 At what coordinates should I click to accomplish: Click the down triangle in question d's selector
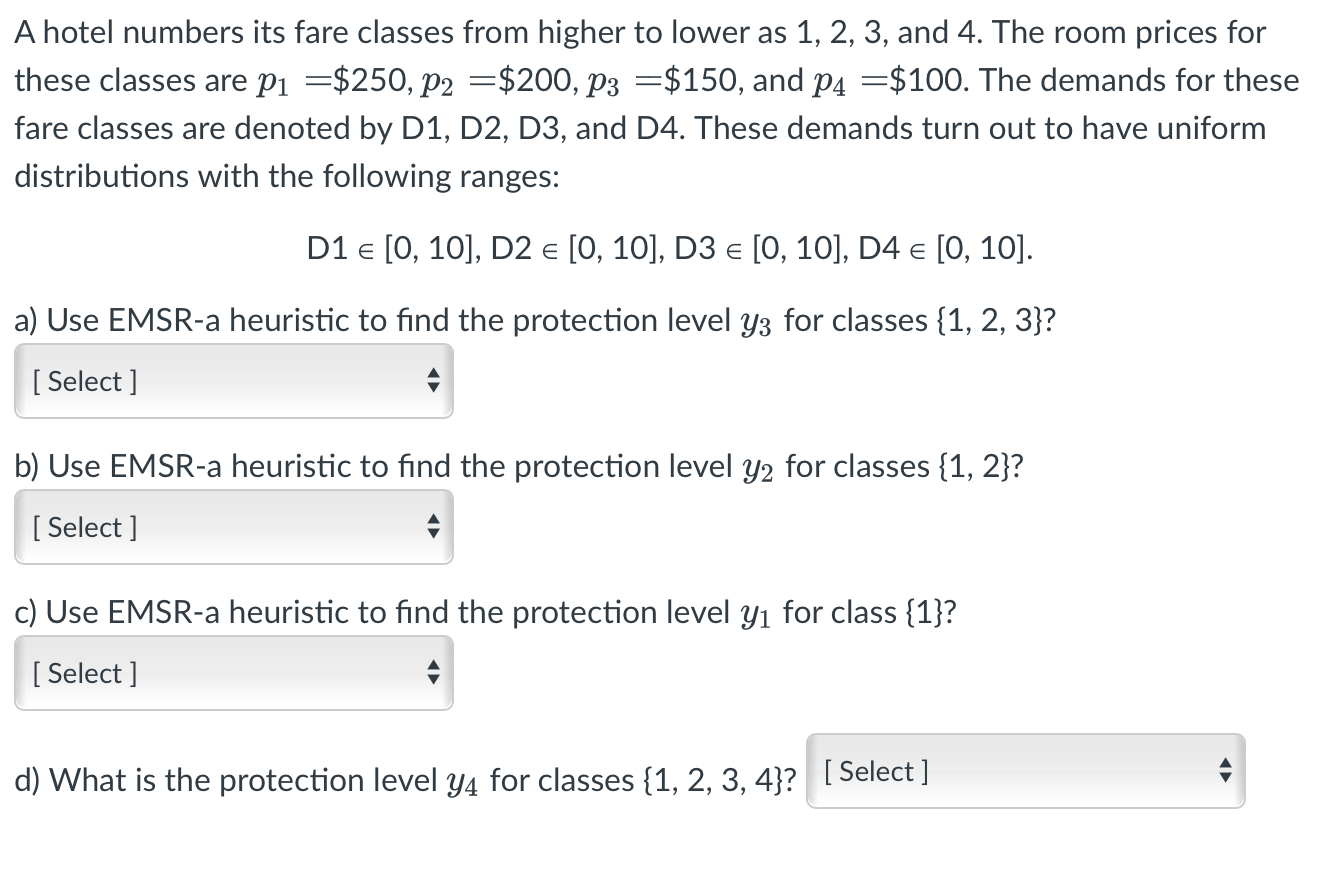(1225, 777)
